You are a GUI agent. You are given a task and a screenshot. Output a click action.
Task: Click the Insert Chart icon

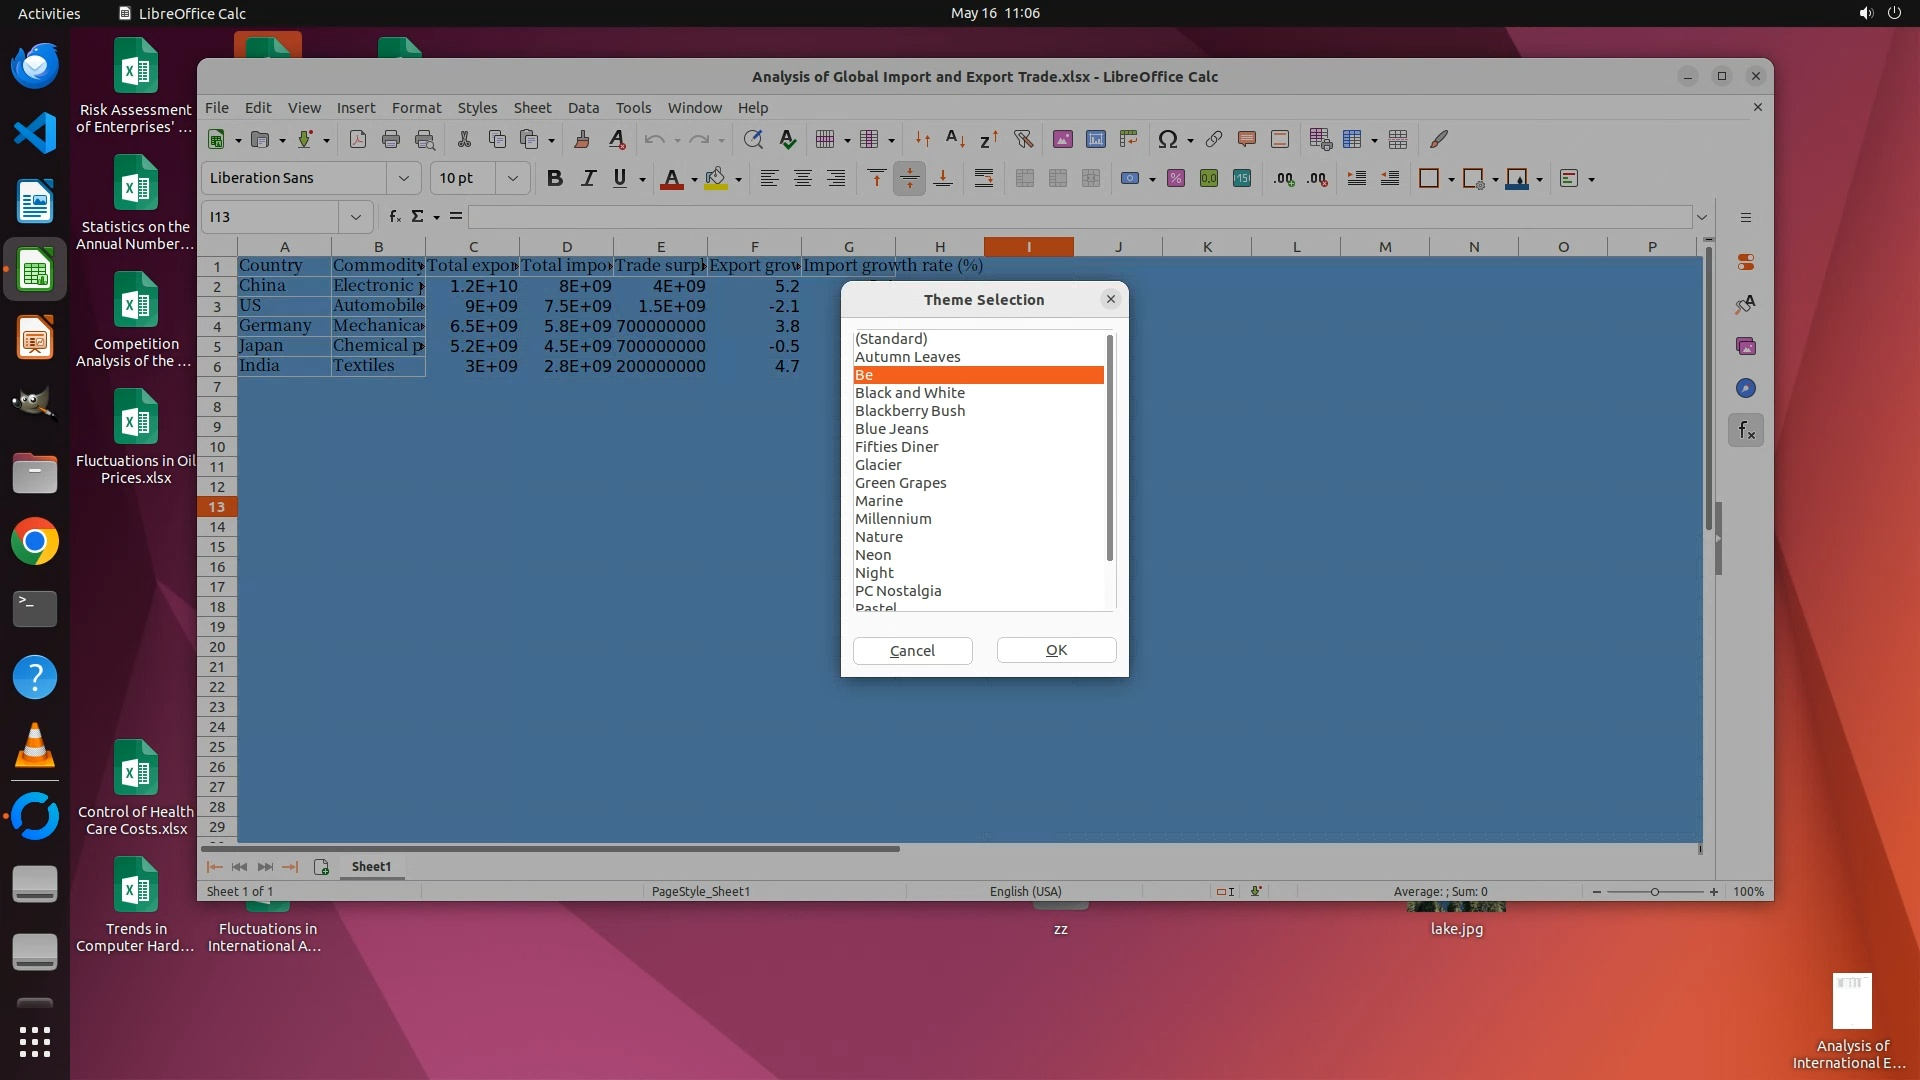coord(1096,140)
